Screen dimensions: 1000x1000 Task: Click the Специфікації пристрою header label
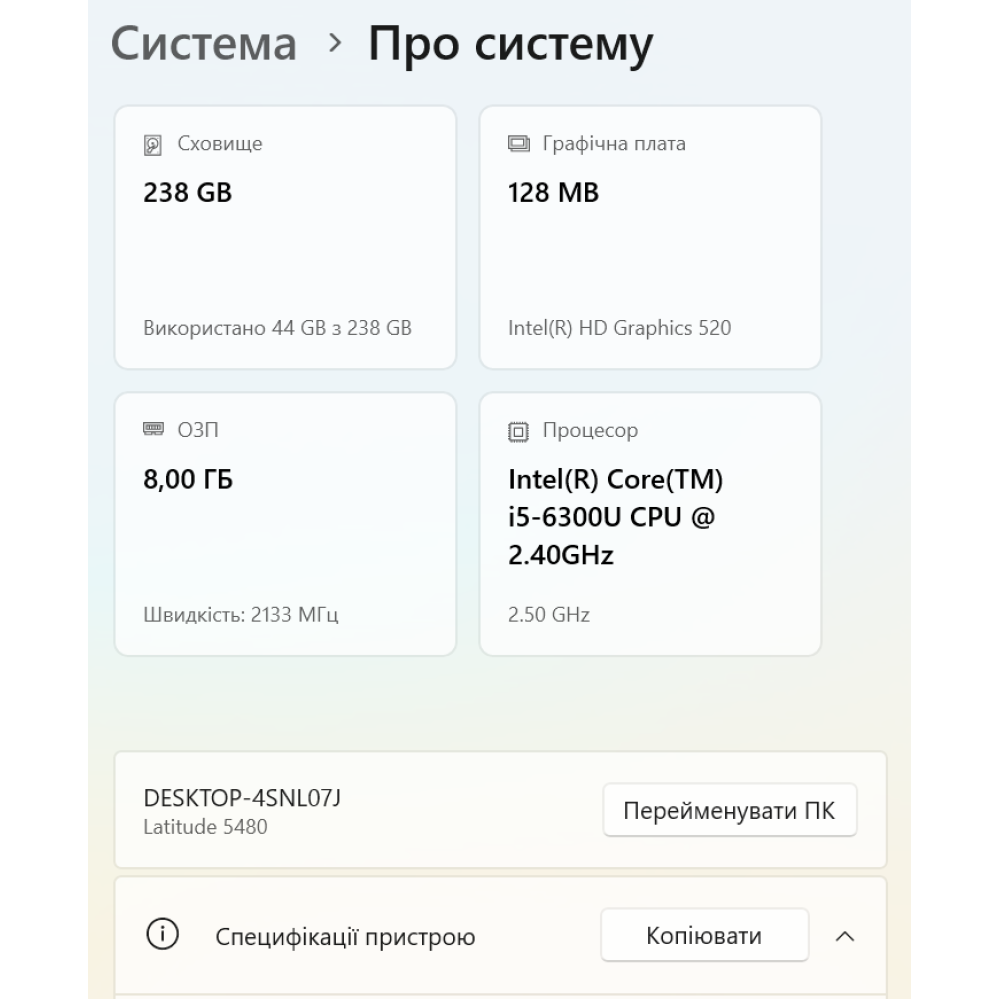(345, 937)
